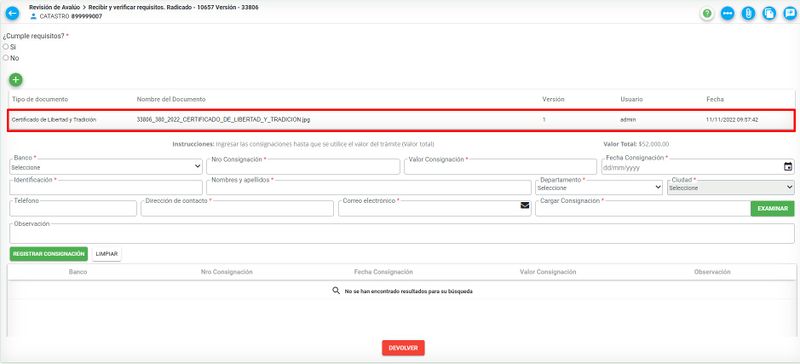Image resolution: width=800 pixels, height=364 pixels.
Task: Open help with the green question icon
Action: point(707,13)
